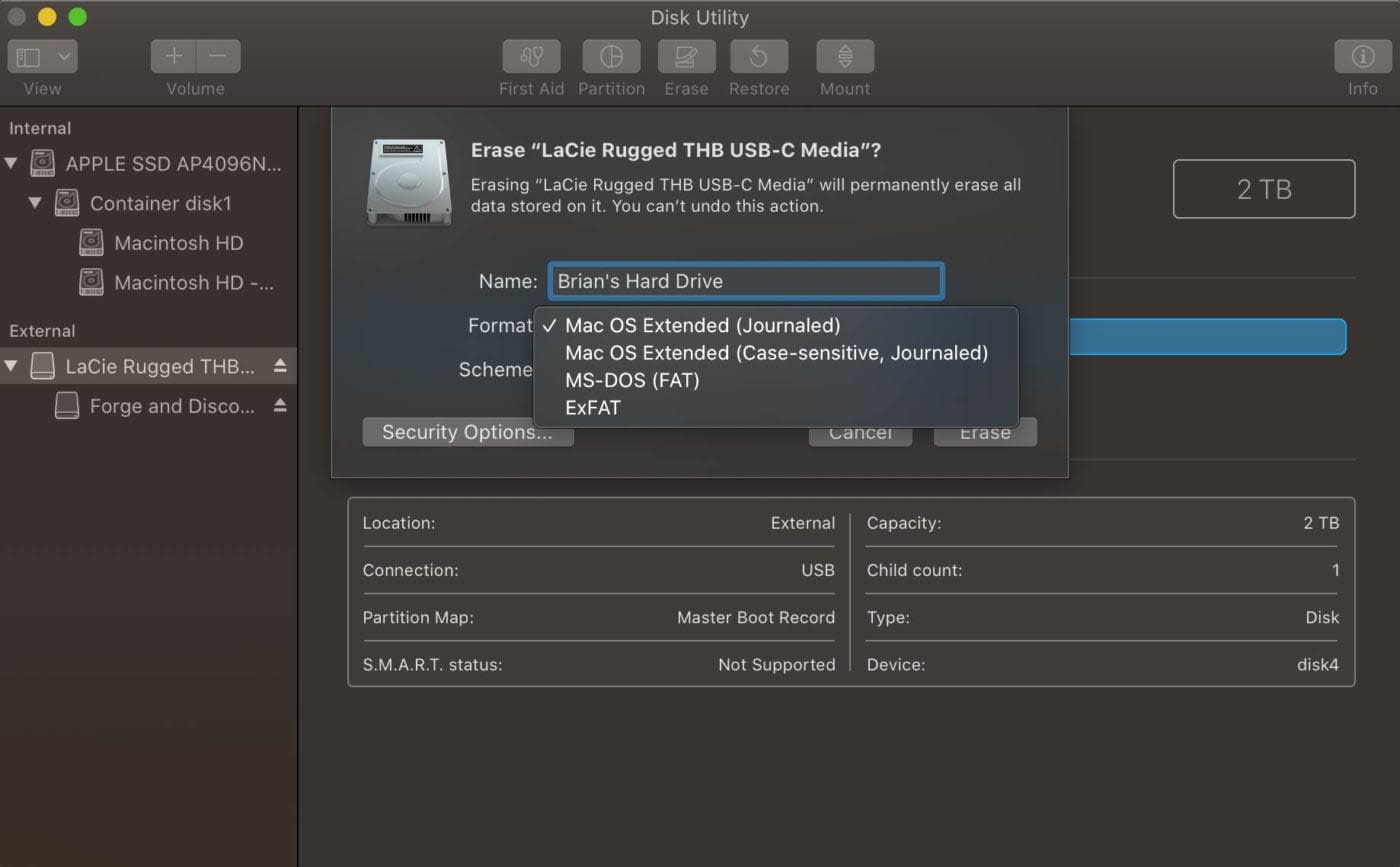Select the Erase toolbar icon
The height and width of the screenshot is (867, 1400).
coord(686,57)
